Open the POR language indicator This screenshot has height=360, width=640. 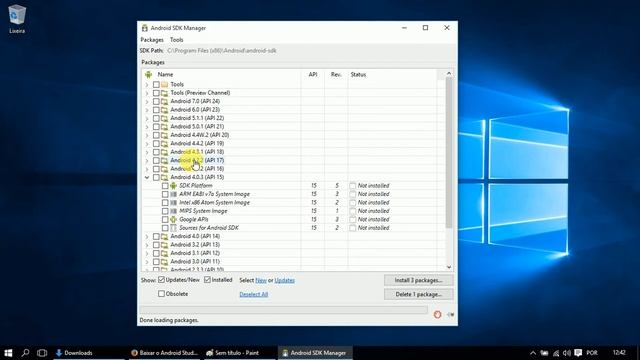tap(592, 353)
